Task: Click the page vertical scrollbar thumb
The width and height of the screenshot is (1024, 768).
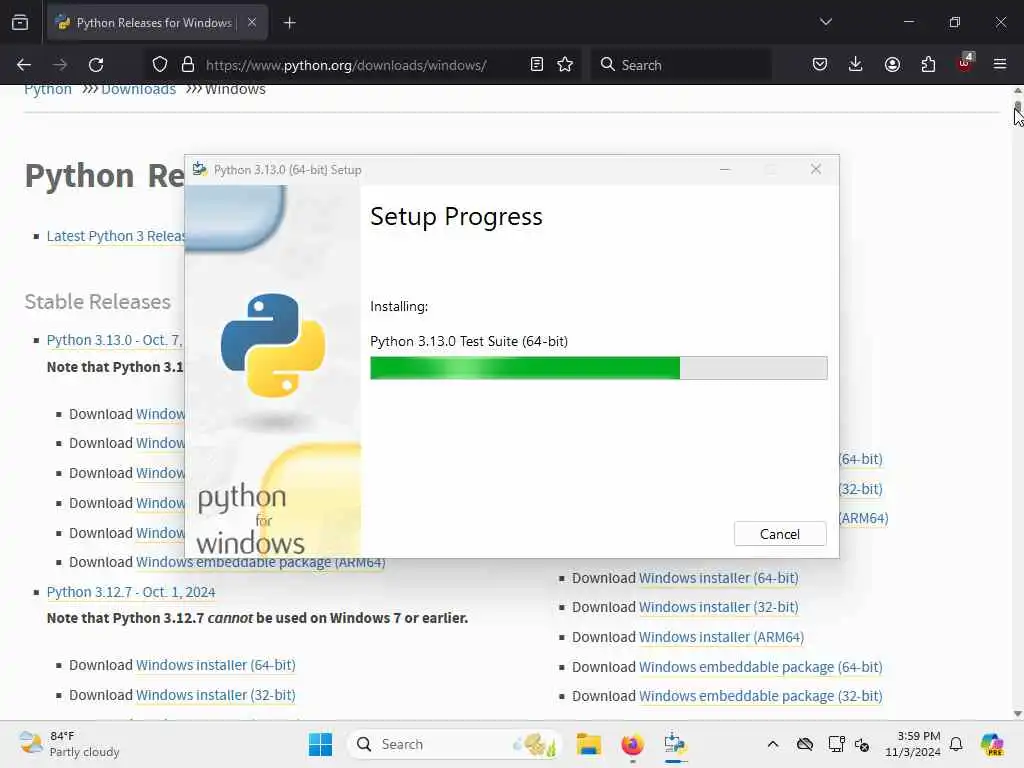Action: (x=1017, y=108)
